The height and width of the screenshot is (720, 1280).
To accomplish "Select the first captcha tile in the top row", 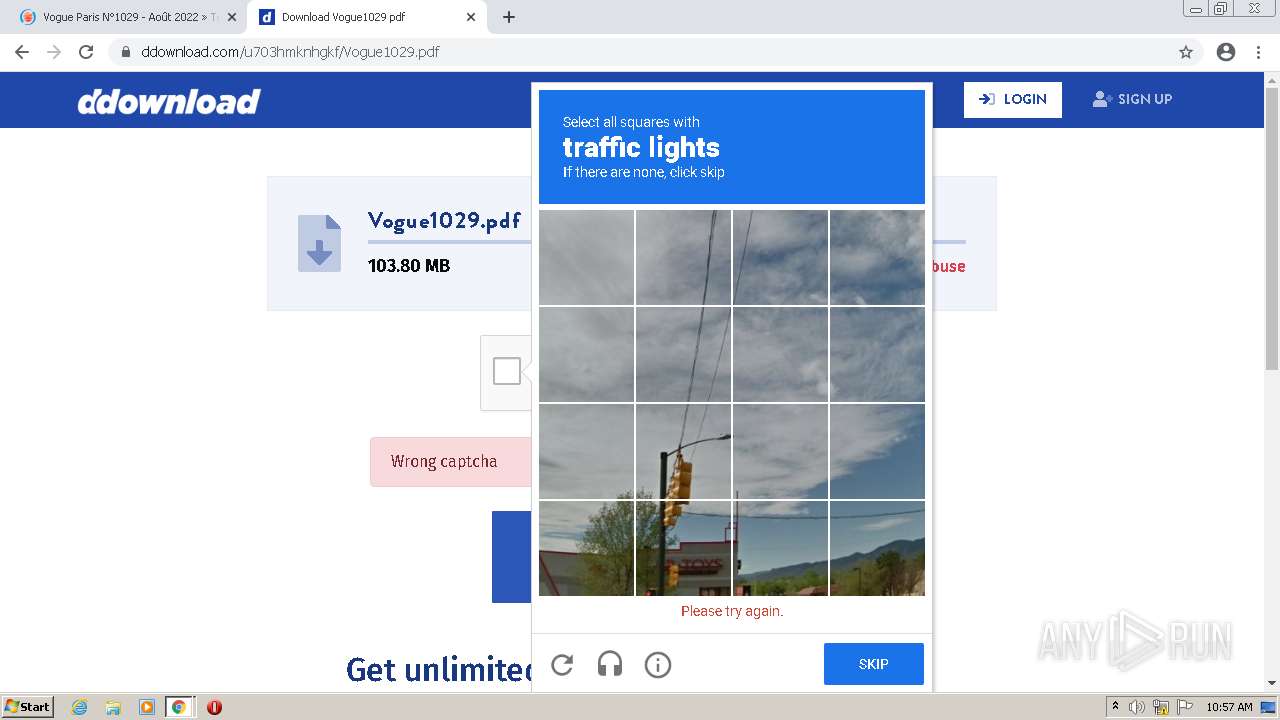I will [586, 257].
